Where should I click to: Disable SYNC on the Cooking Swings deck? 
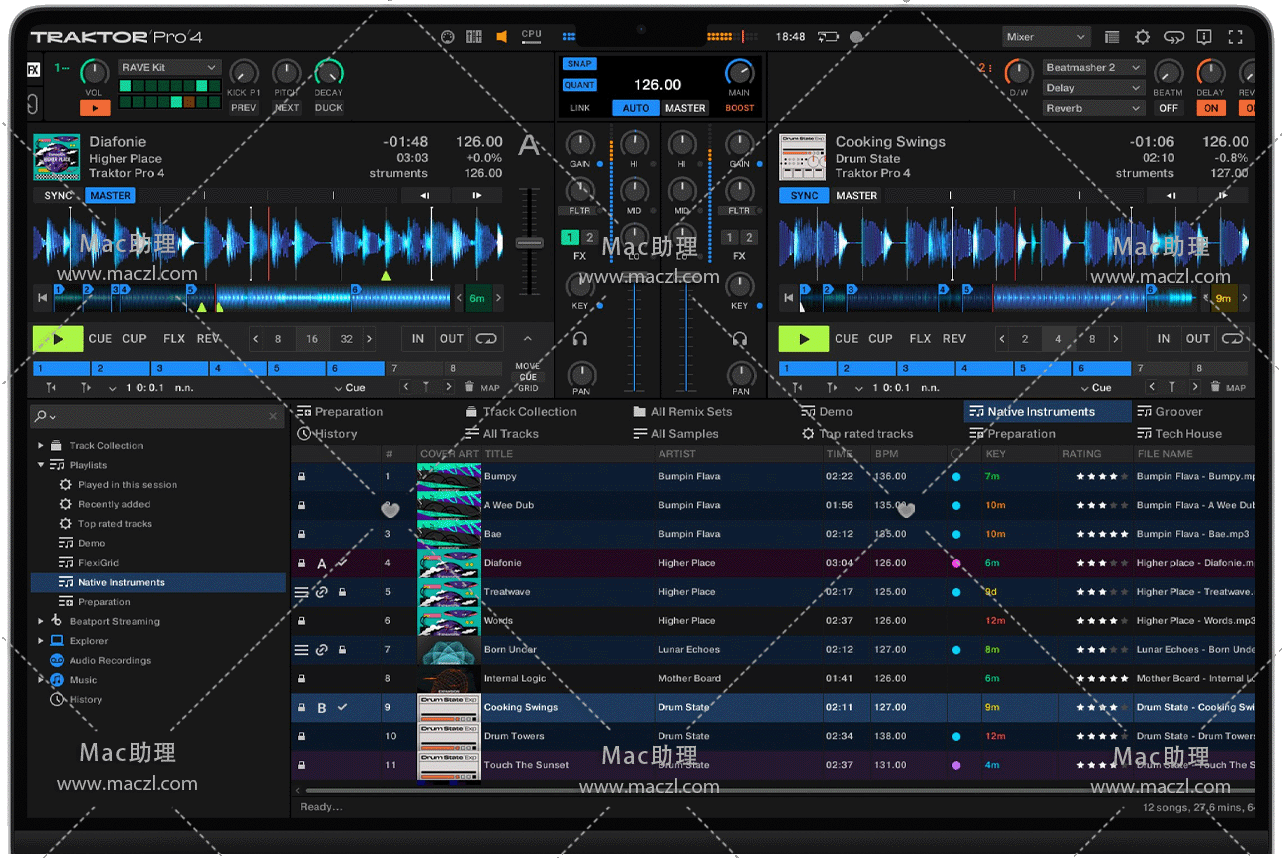(804, 196)
